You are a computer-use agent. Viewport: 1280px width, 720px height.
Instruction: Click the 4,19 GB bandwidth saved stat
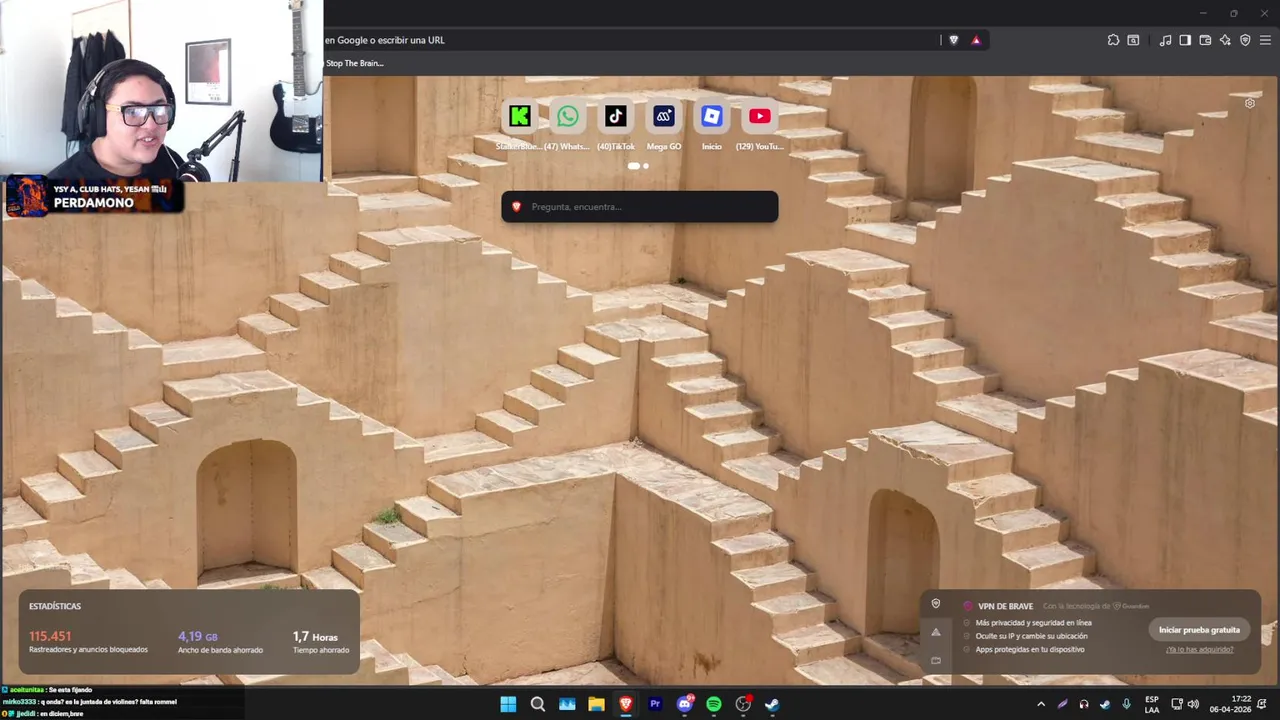pyautogui.click(x=198, y=636)
